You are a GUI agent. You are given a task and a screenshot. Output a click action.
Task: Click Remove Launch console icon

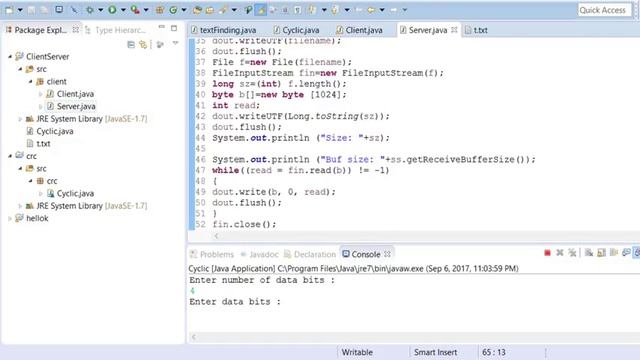click(x=560, y=253)
